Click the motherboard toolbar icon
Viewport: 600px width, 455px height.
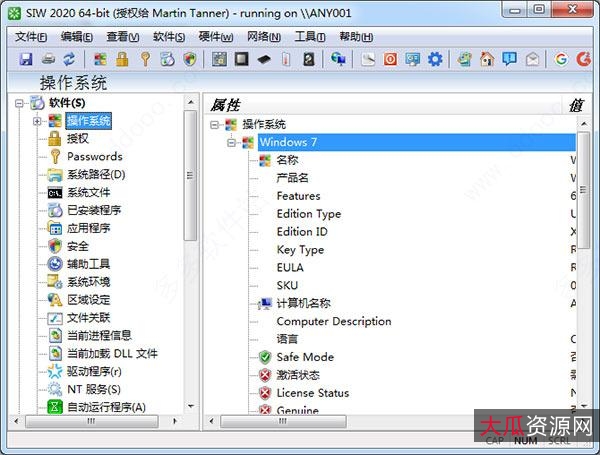tap(219, 59)
